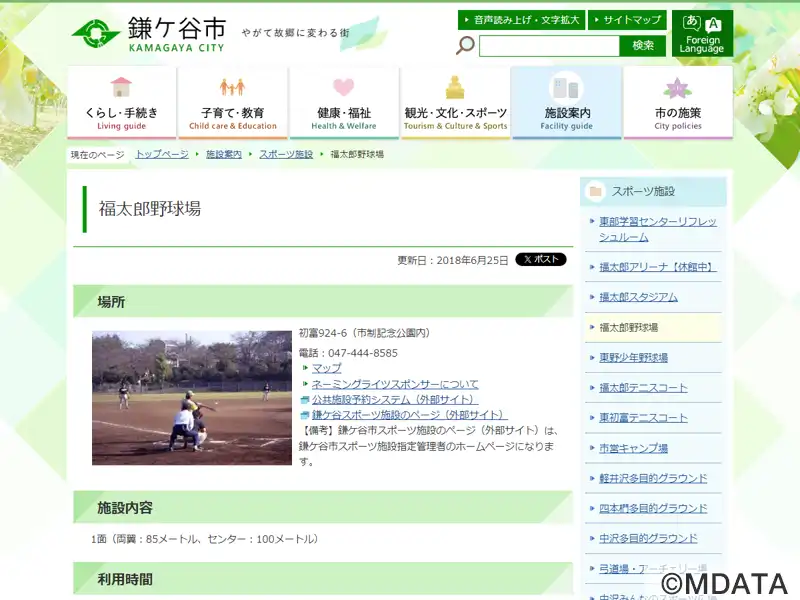
Task: Open the マップ link
Action: point(327,368)
